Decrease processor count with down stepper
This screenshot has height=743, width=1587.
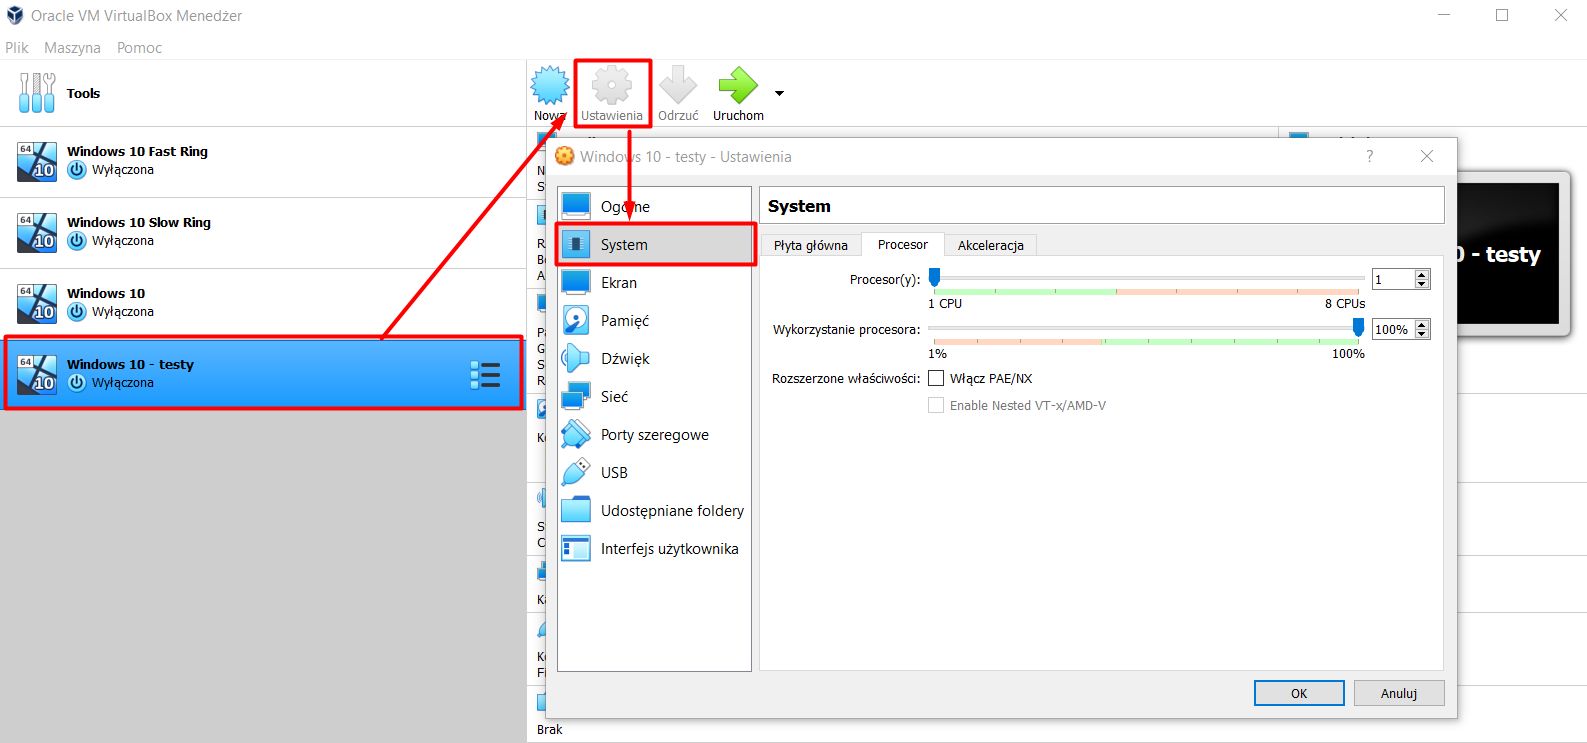pos(1422,284)
